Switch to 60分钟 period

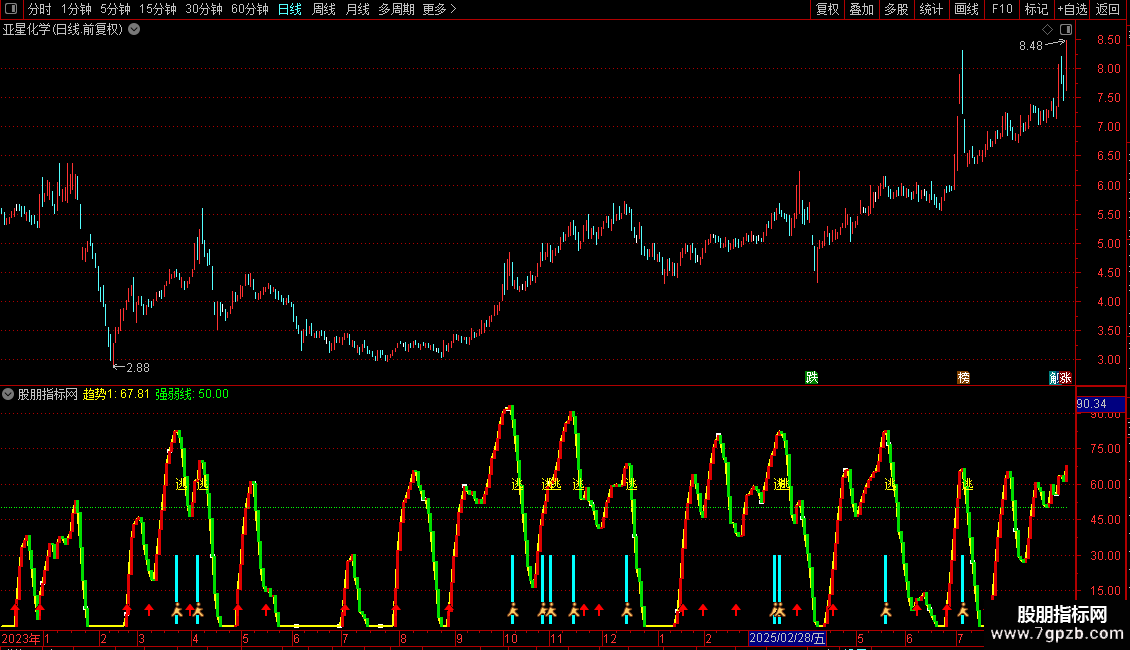(x=249, y=9)
